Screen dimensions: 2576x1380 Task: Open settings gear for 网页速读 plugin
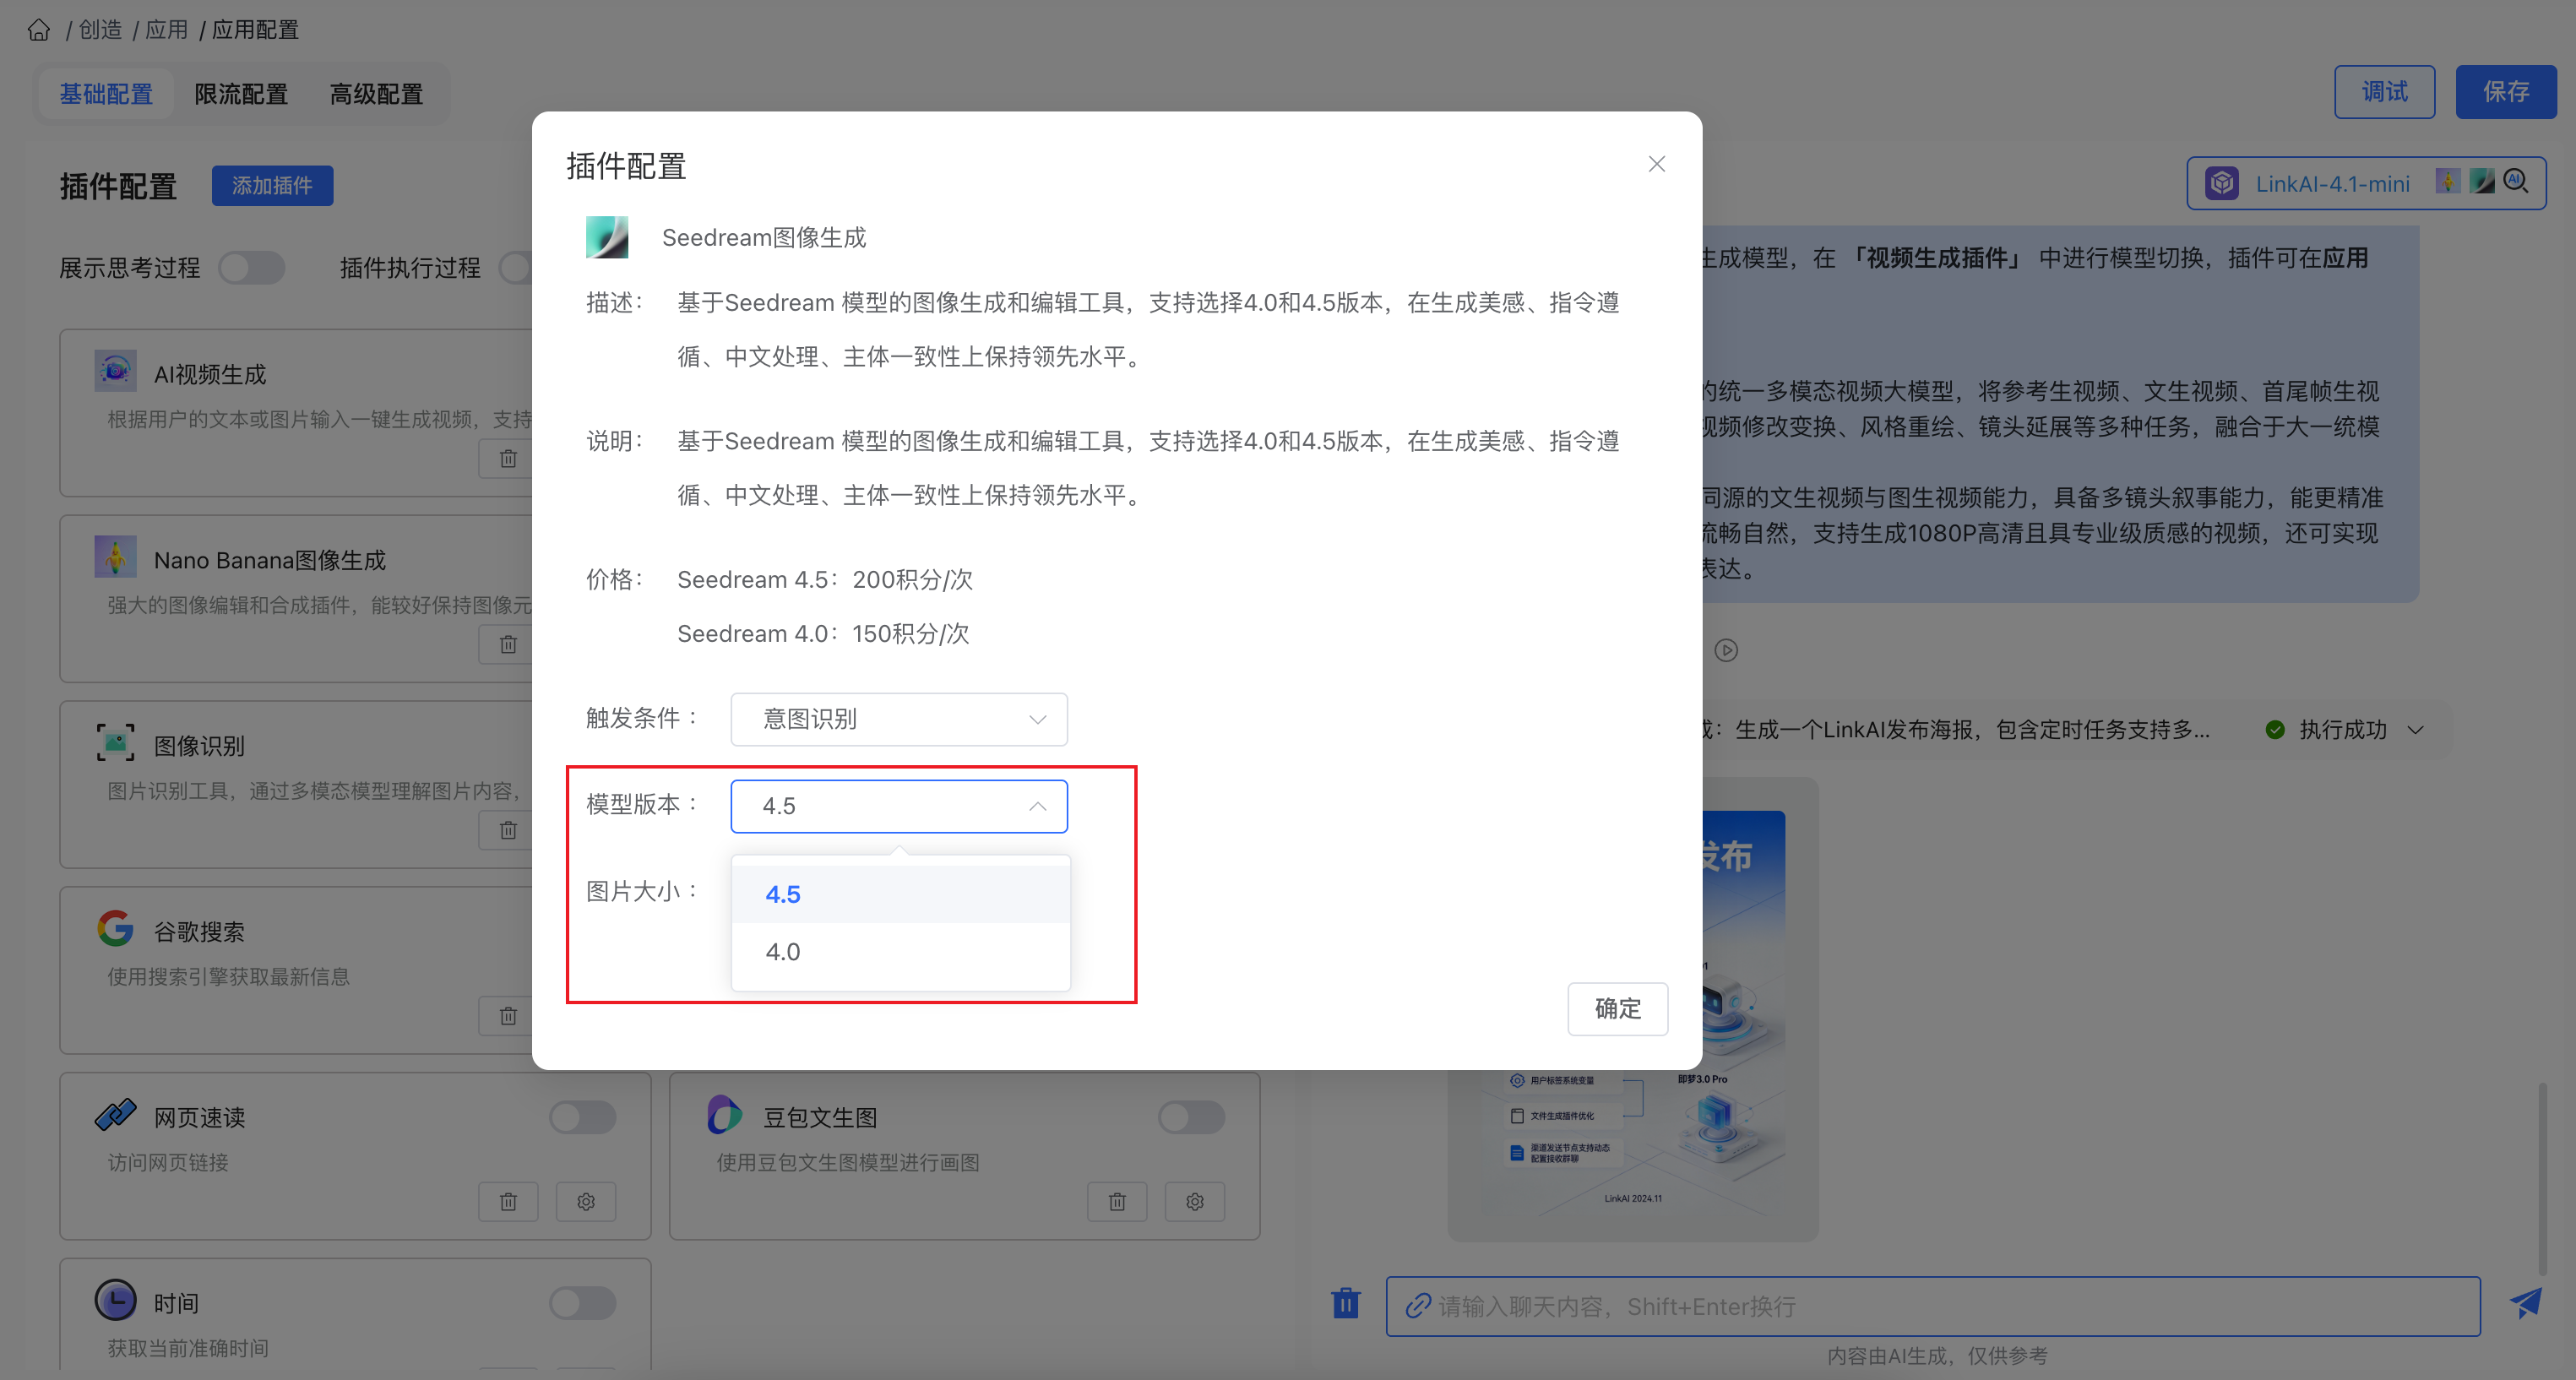(586, 1201)
